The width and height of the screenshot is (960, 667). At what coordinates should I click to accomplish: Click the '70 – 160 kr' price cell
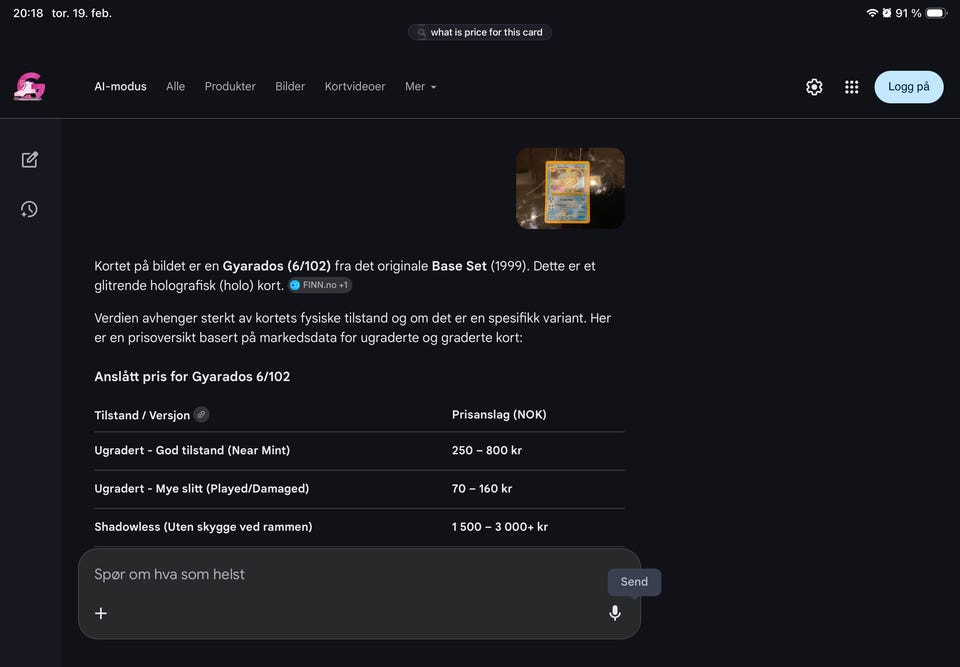[x=482, y=488]
